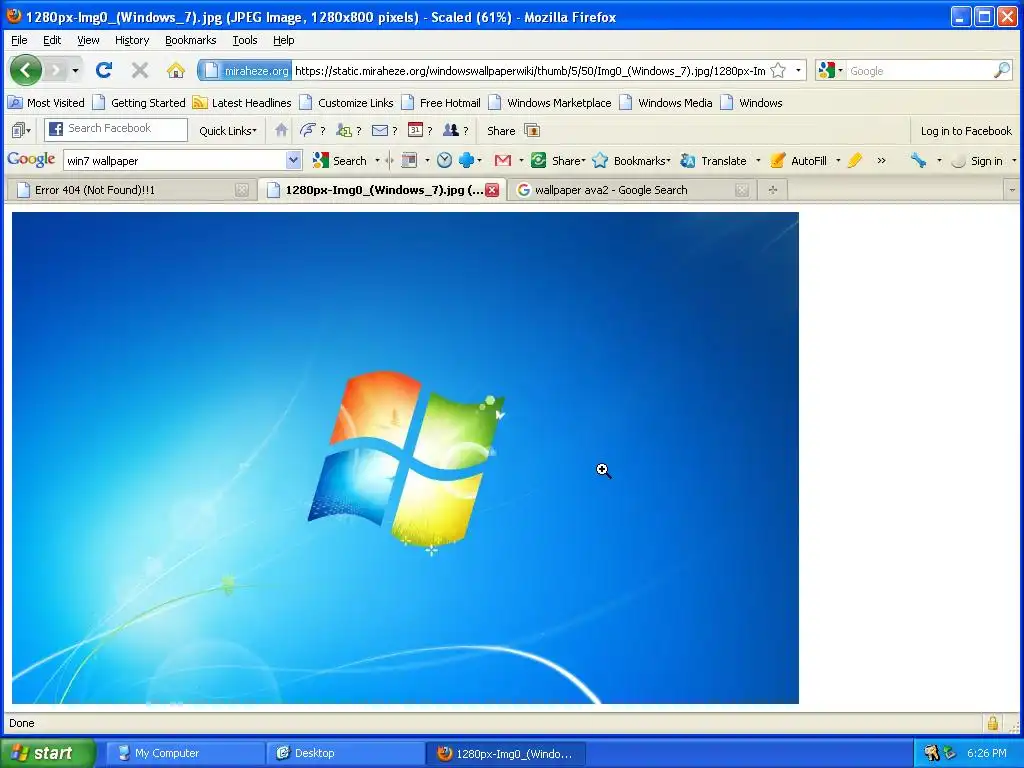Open Getting Started bookmark
1024x768 pixels.
click(x=138, y=103)
